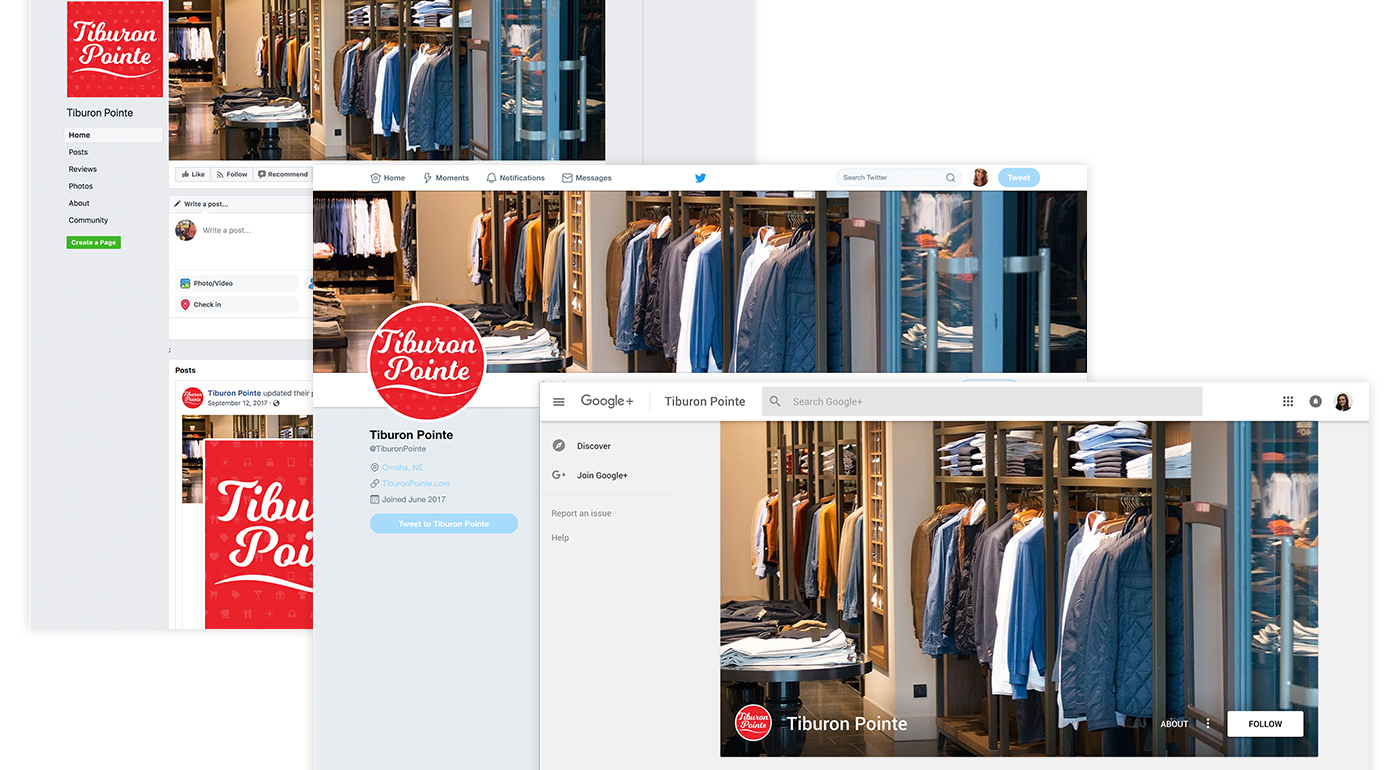Screen dimensions: 1400x770
Task: Open Help in the Google+ sidebar
Action: click(560, 538)
